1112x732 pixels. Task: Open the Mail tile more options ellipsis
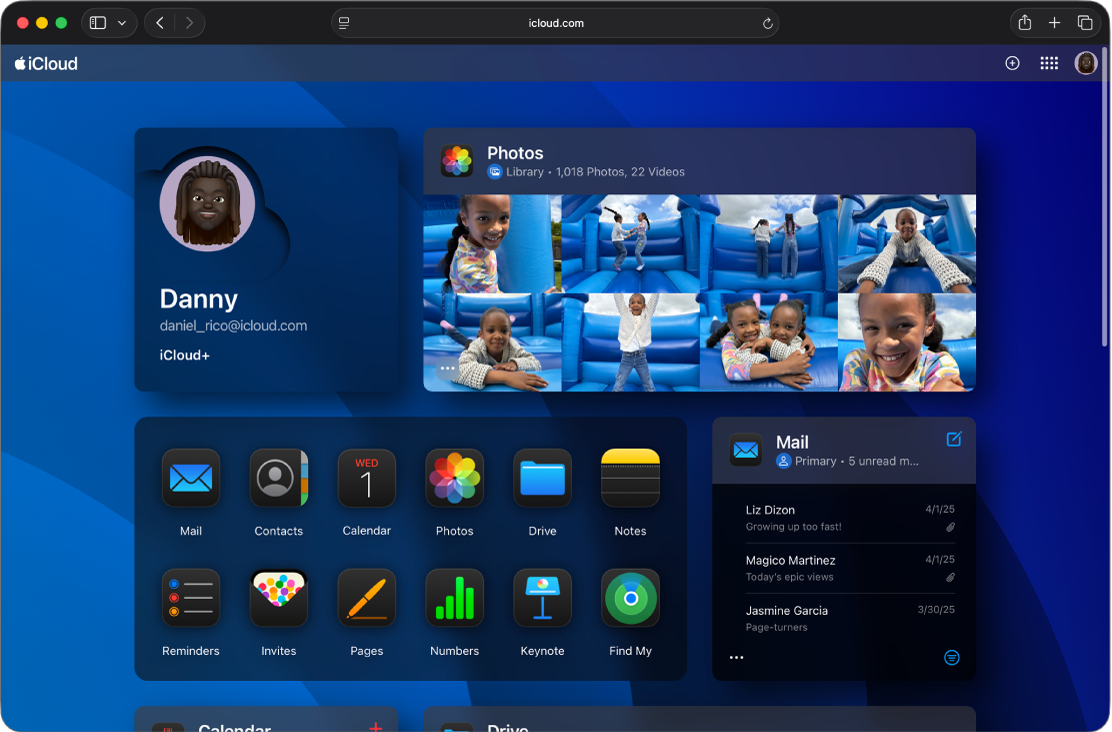point(737,658)
